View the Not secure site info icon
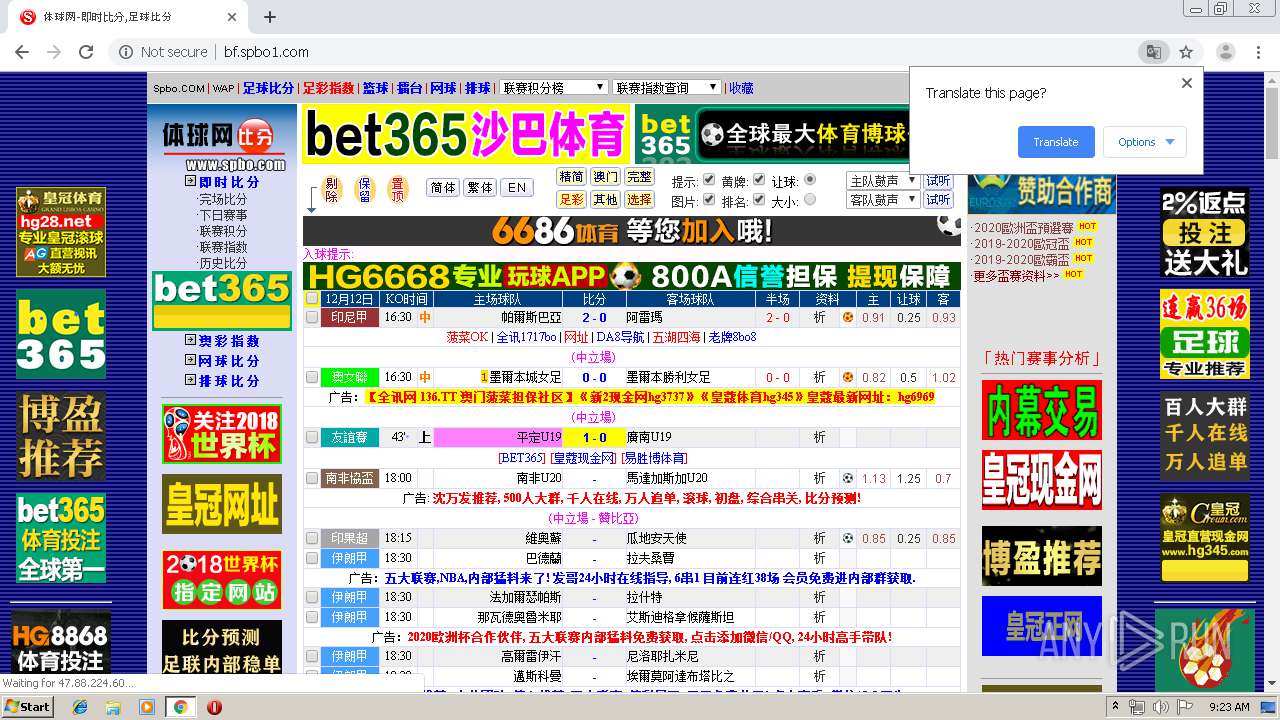Viewport: 1280px width, 720px height. tap(126, 52)
